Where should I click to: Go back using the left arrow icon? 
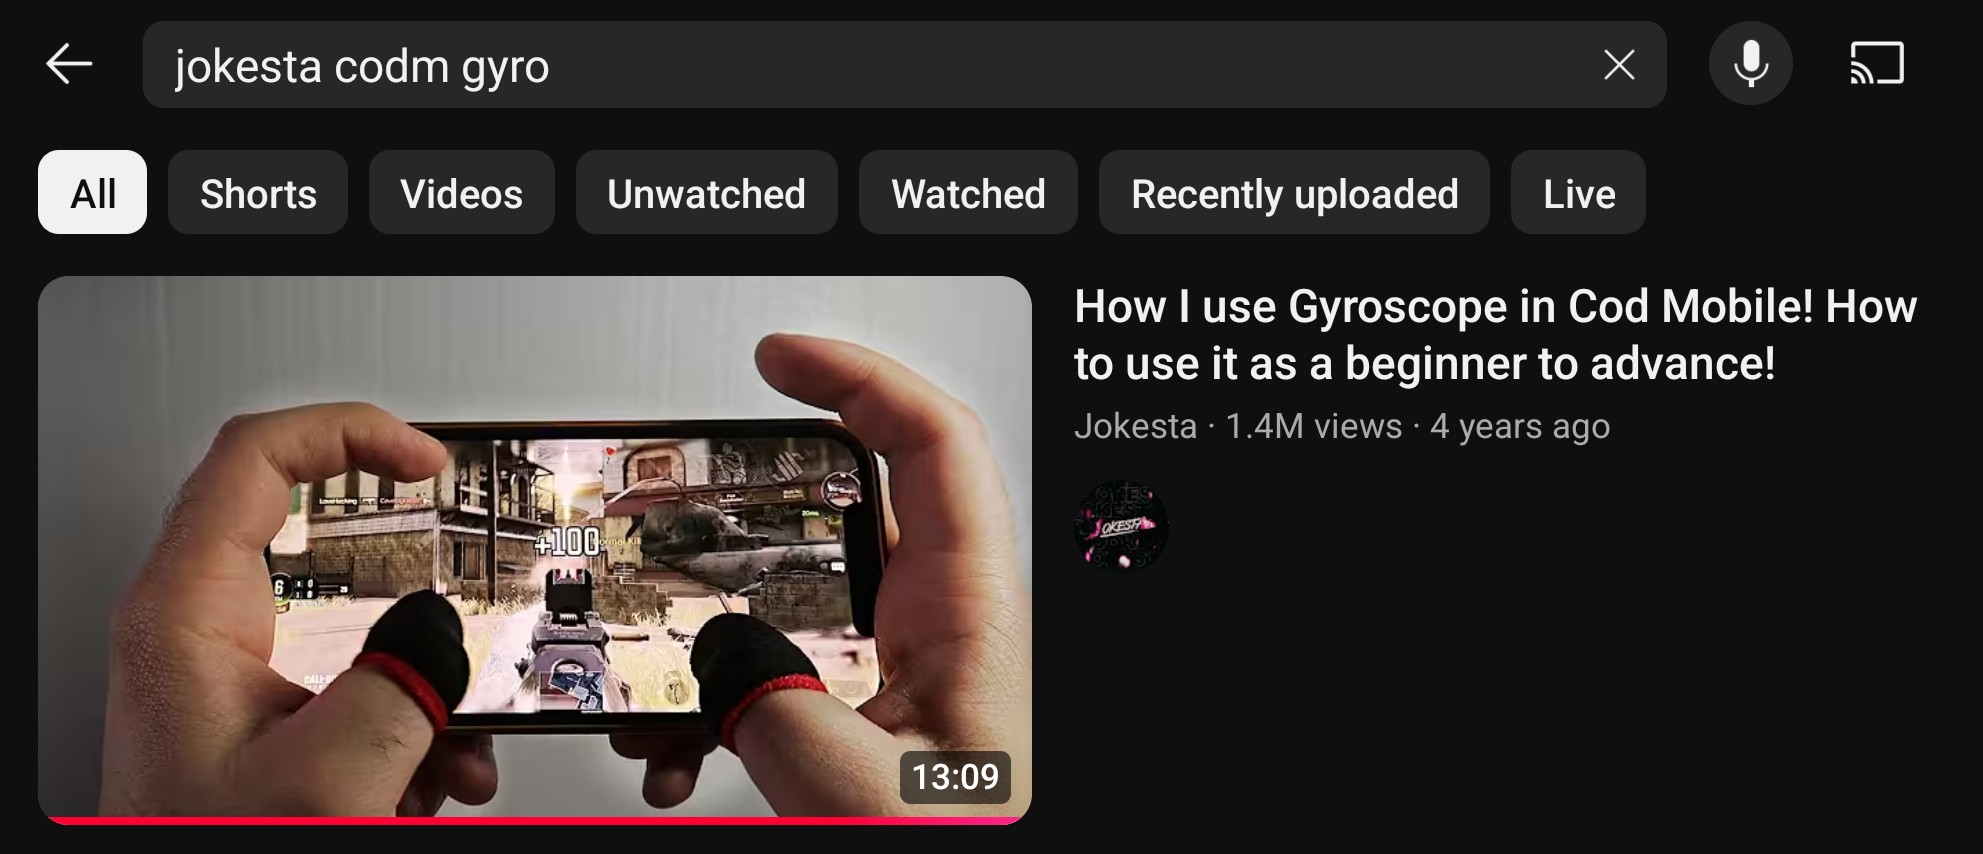pos(69,65)
